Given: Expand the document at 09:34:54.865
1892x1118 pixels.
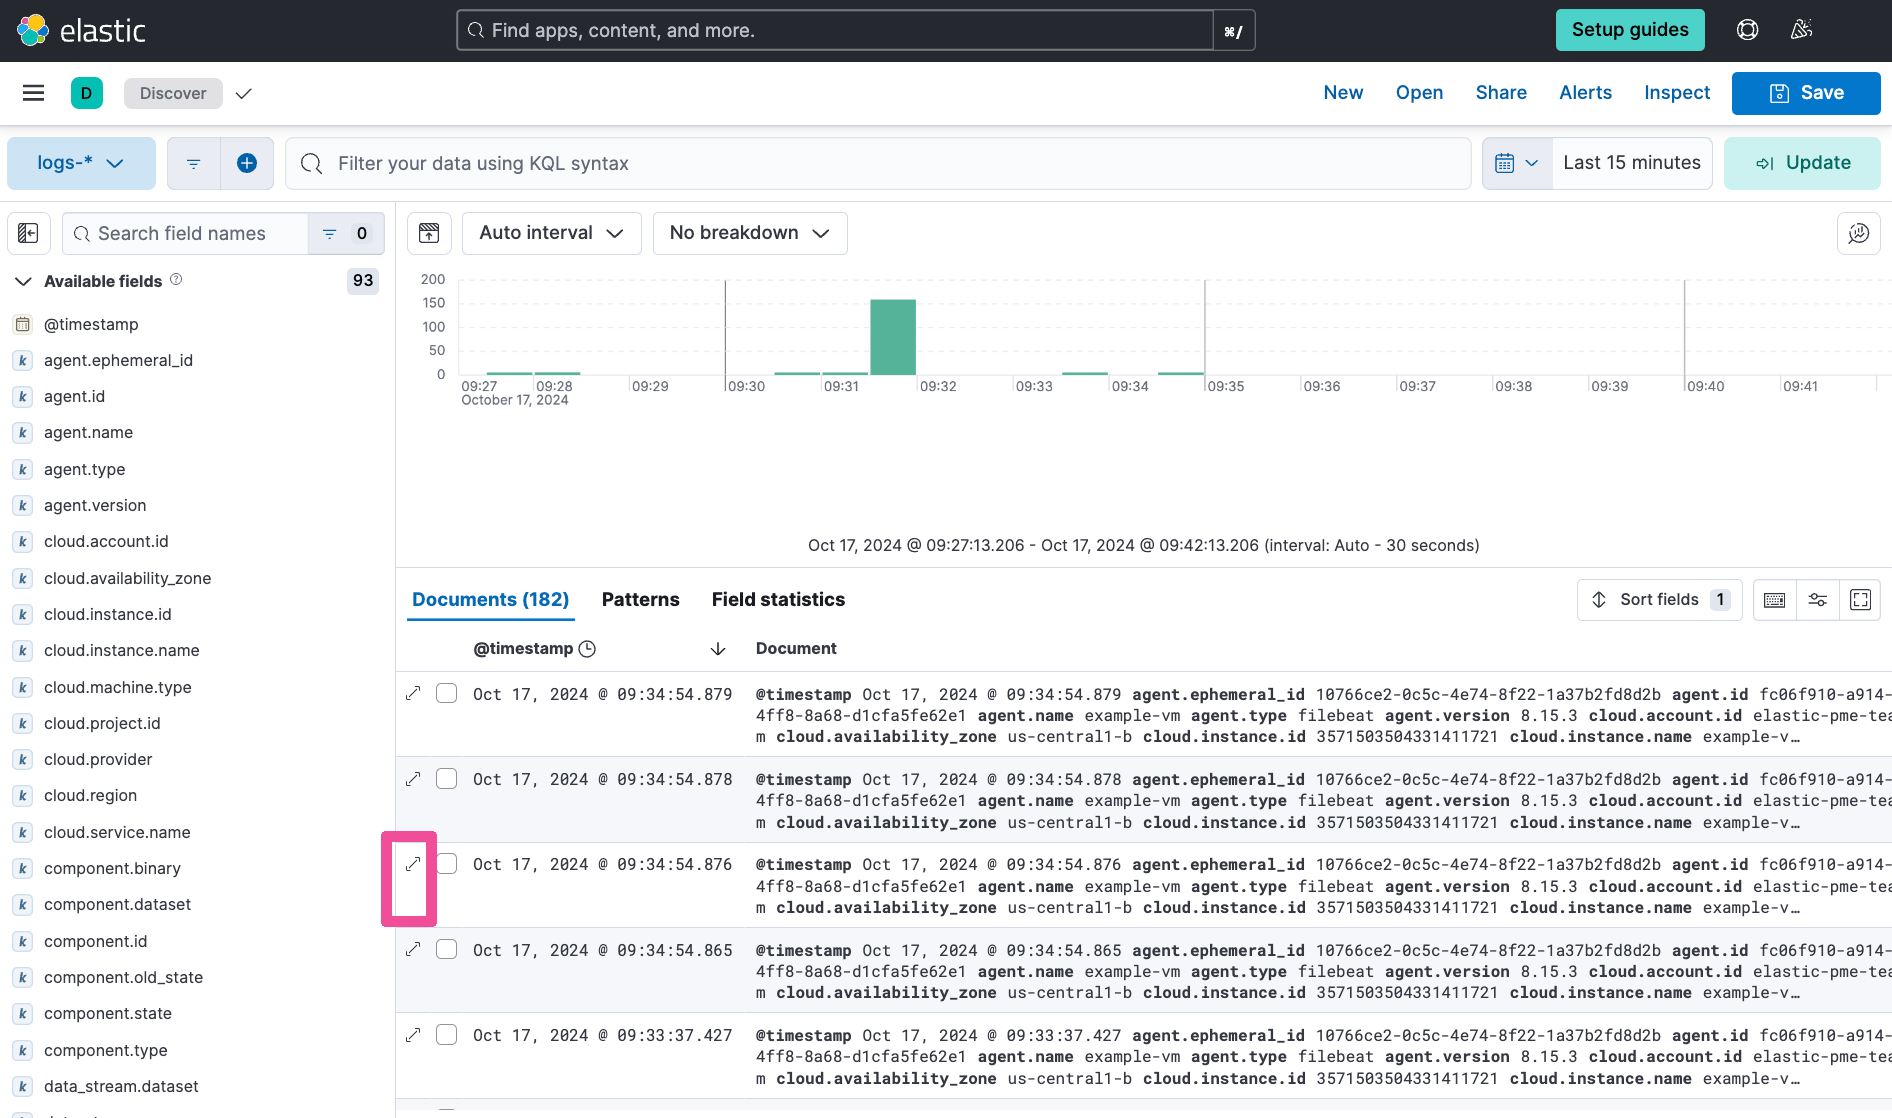Looking at the screenshot, I should tap(413, 949).
